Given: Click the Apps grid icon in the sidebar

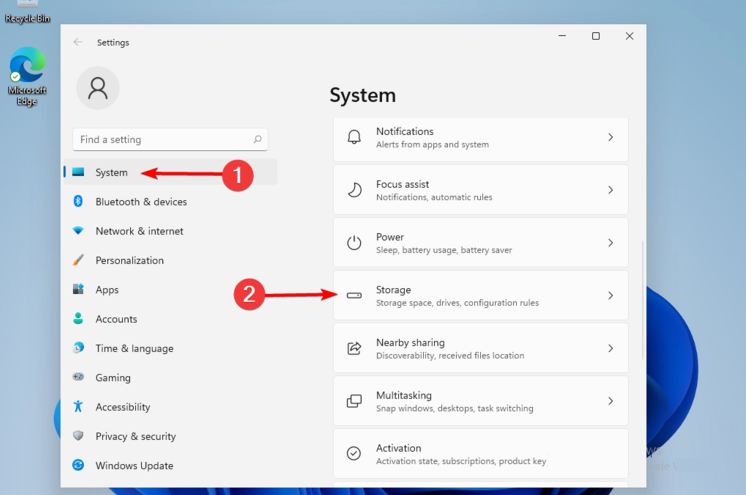Looking at the screenshot, I should click(x=78, y=289).
